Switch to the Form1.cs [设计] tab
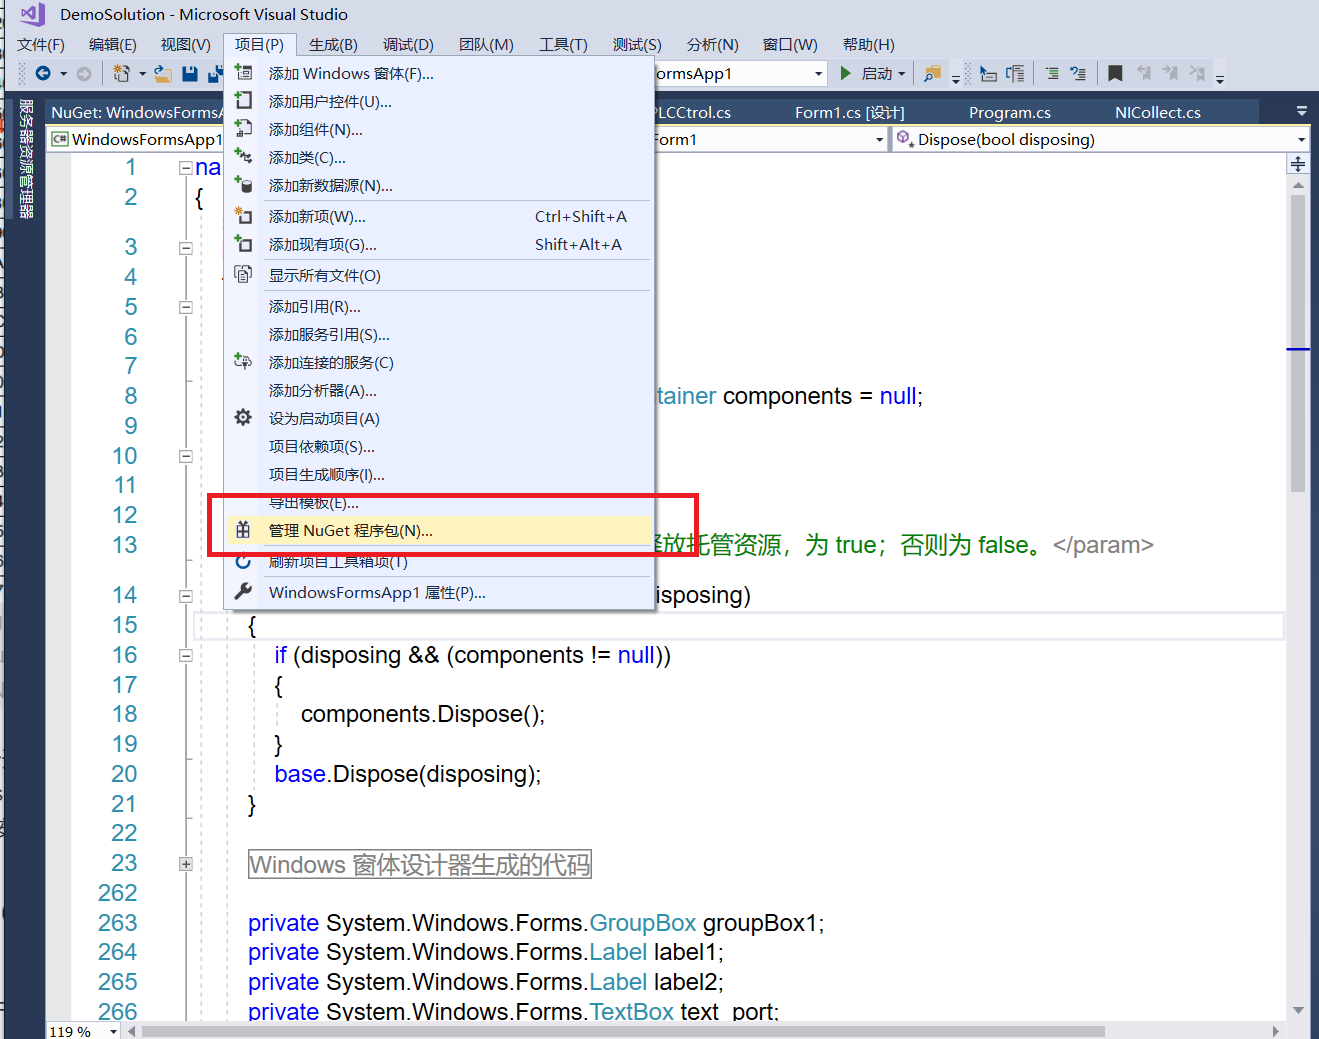The height and width of the screenshot is (1039, 1319). (x=849, y=112)
